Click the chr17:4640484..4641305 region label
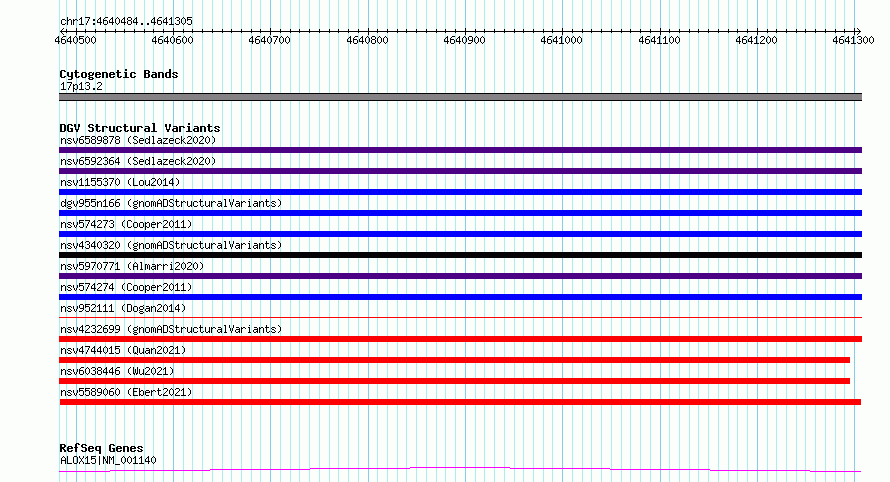The image size is (890, 482). [126, 21]
